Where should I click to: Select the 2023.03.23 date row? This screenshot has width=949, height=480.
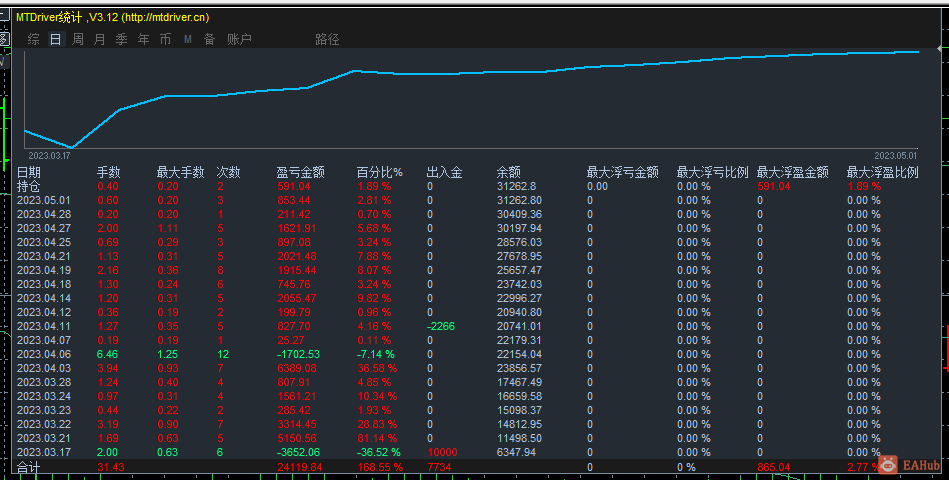click(x=44, y=410)
